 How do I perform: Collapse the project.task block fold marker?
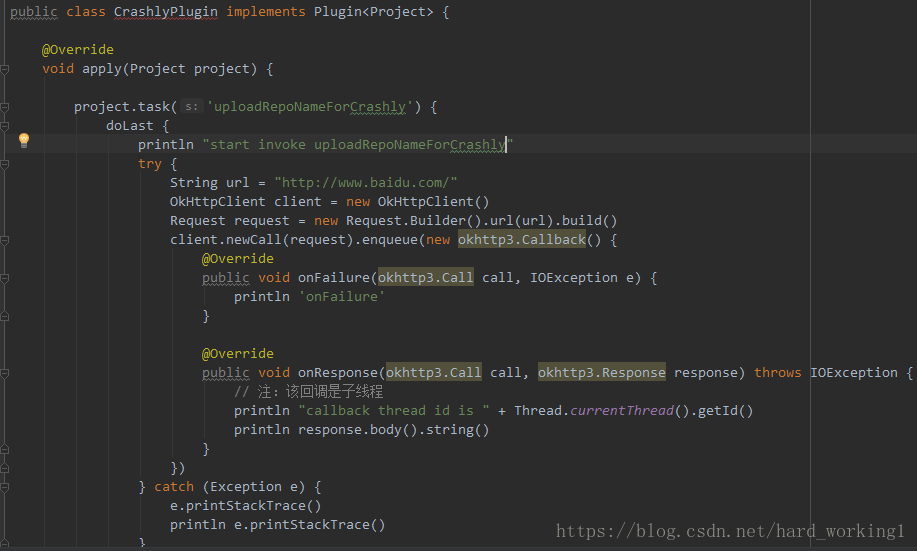click(5, 108)
